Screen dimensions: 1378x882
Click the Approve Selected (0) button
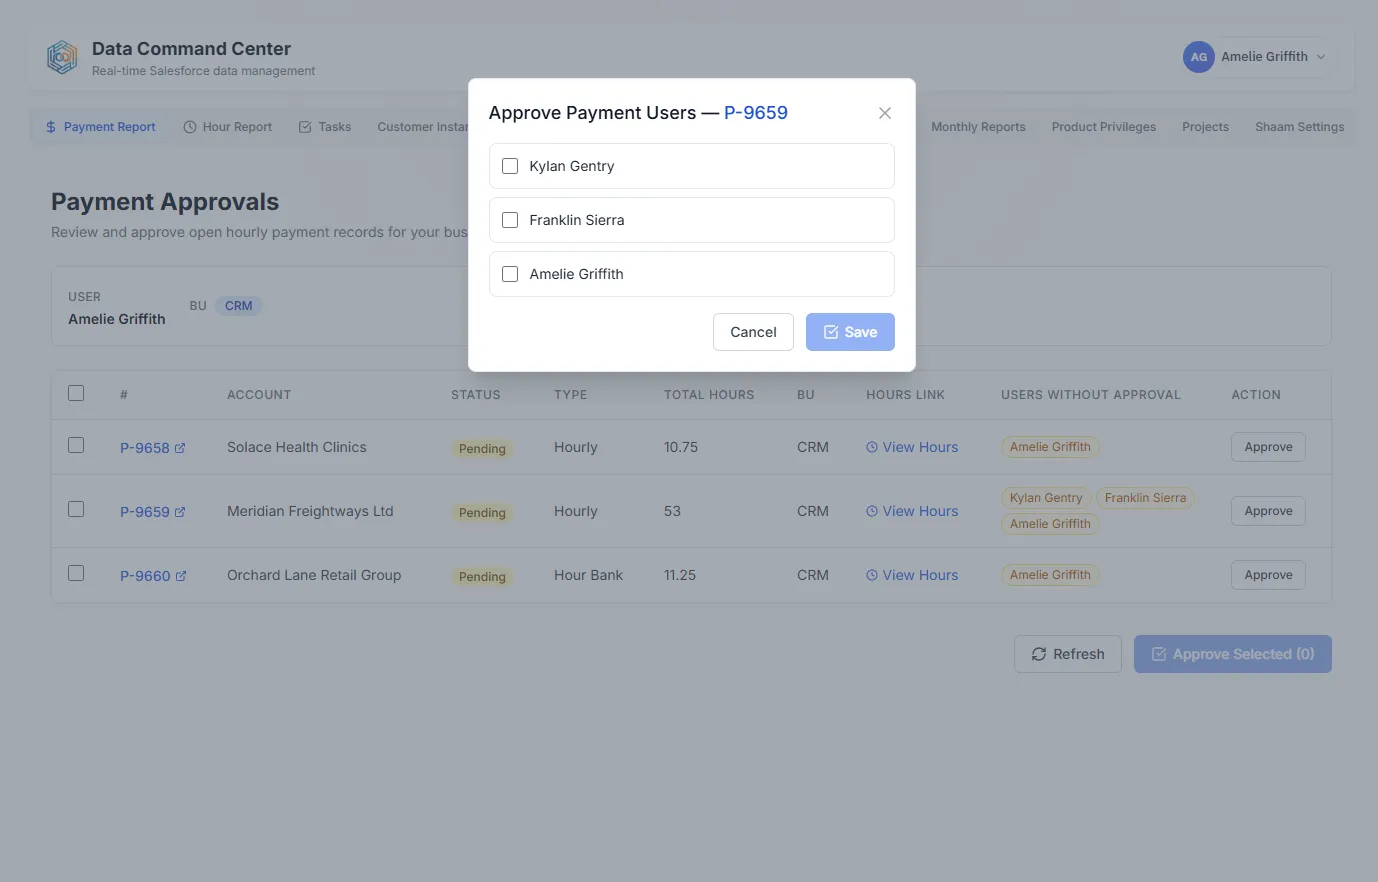pyautogui.click(x=1233, y=654)
